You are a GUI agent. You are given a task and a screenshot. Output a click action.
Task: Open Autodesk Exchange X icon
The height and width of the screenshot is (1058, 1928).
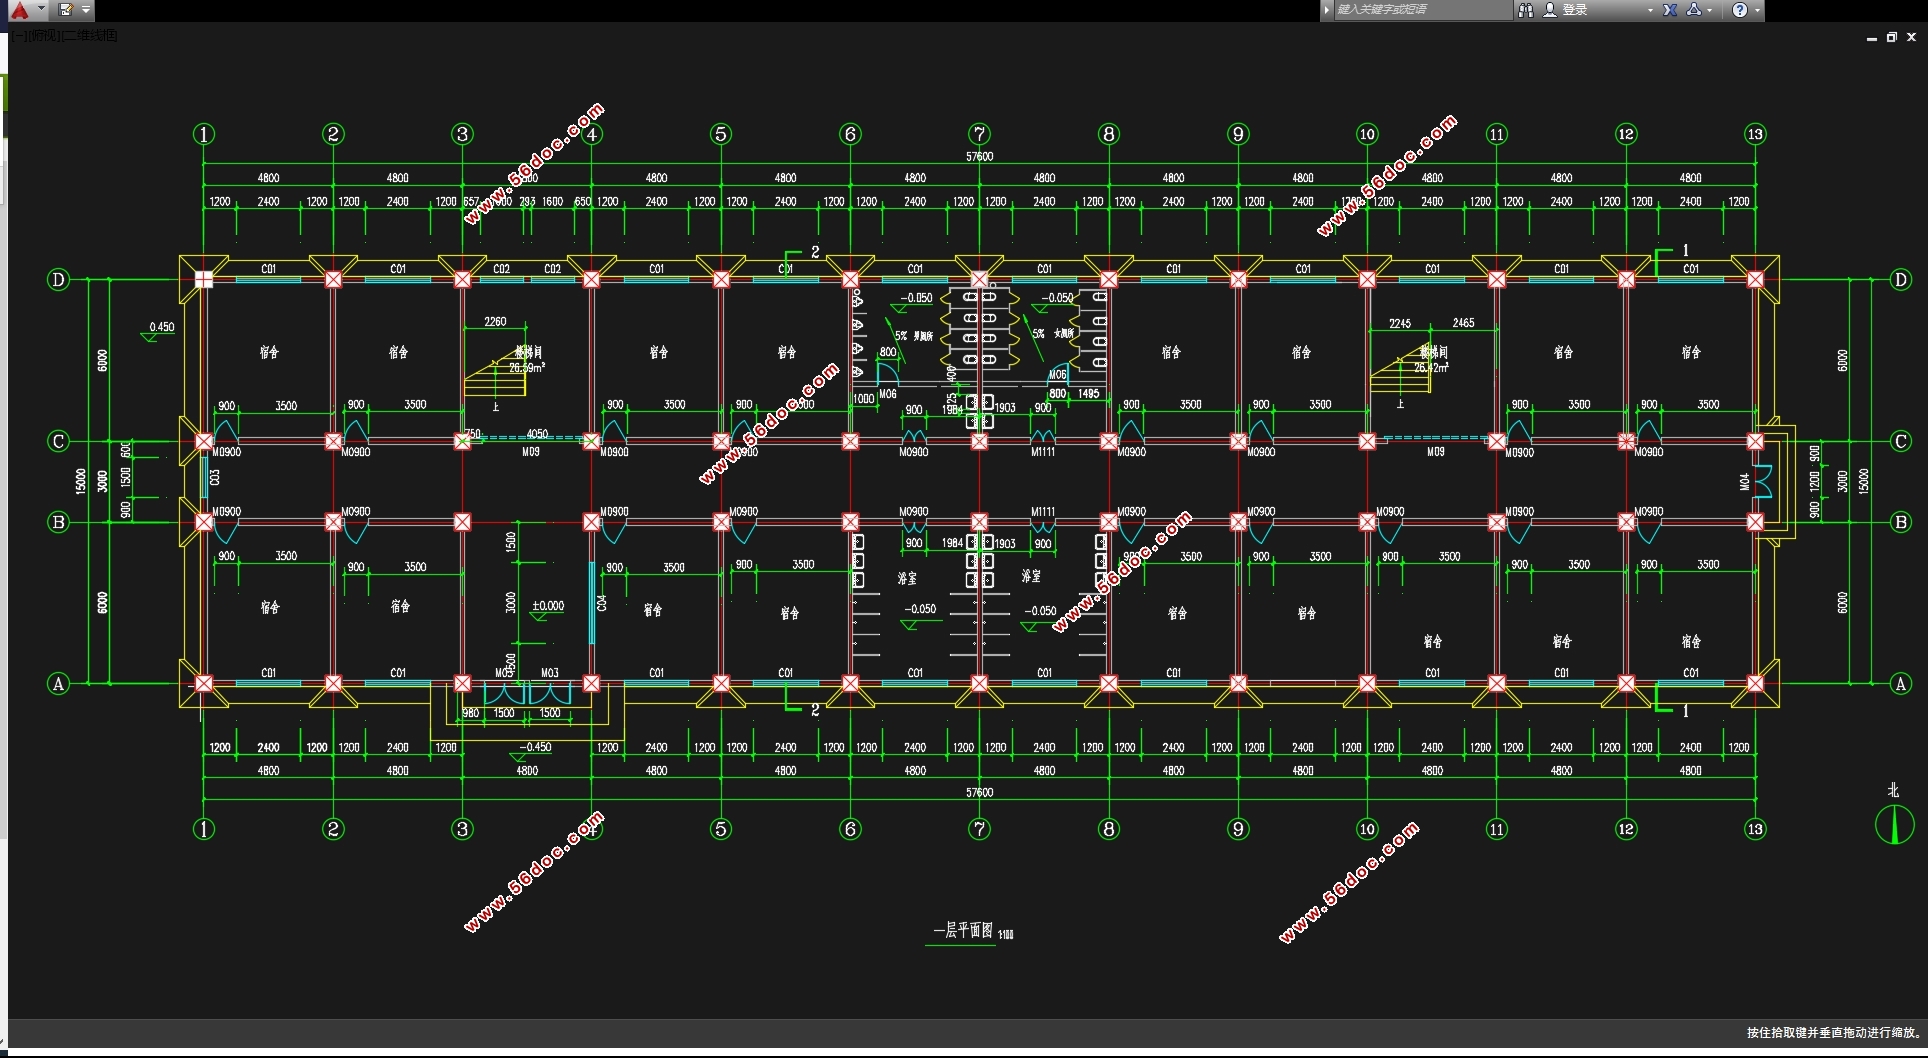coord(1670,10)
